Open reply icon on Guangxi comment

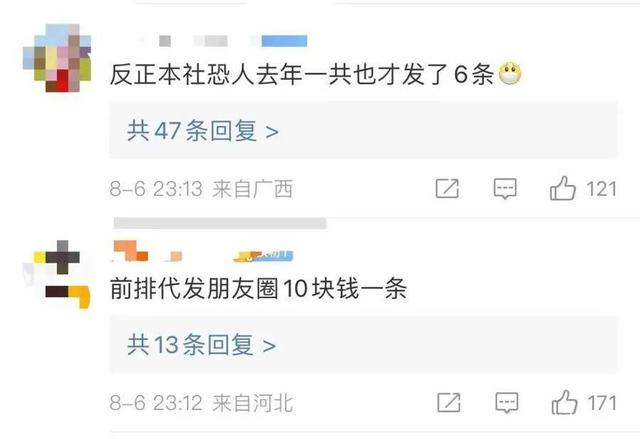pos(505,188)
